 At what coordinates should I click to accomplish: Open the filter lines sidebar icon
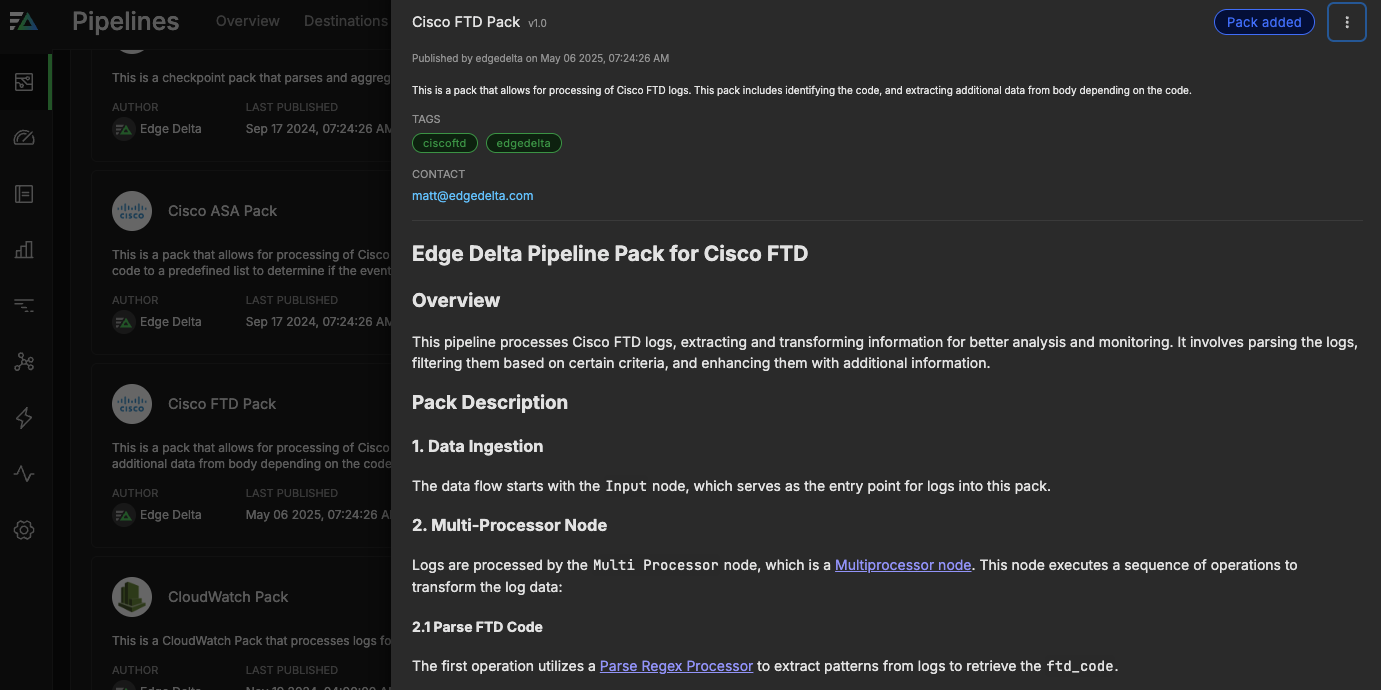point(24,306)
